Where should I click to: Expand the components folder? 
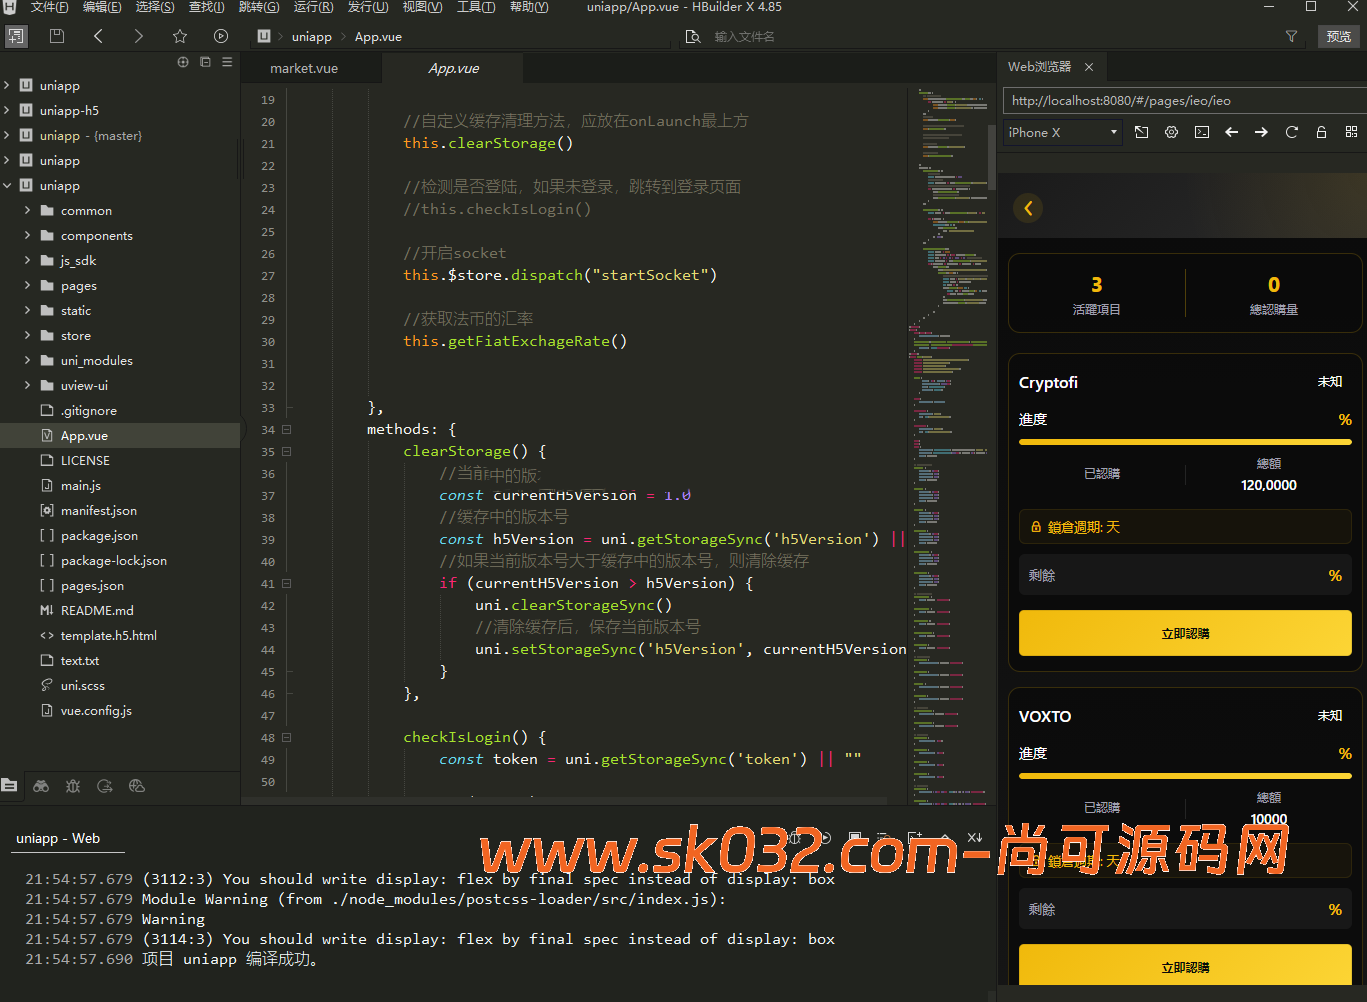point(28,236)
